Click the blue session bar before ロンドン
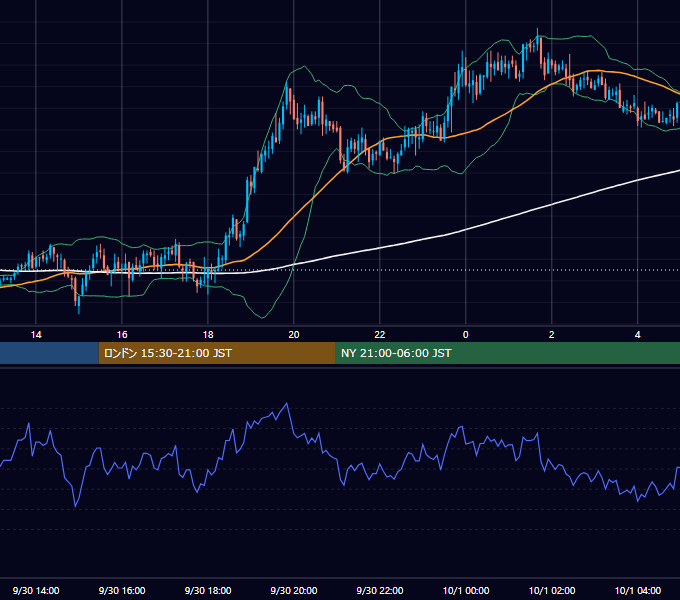This screenshot has width=680, height=600. point(49,353)
